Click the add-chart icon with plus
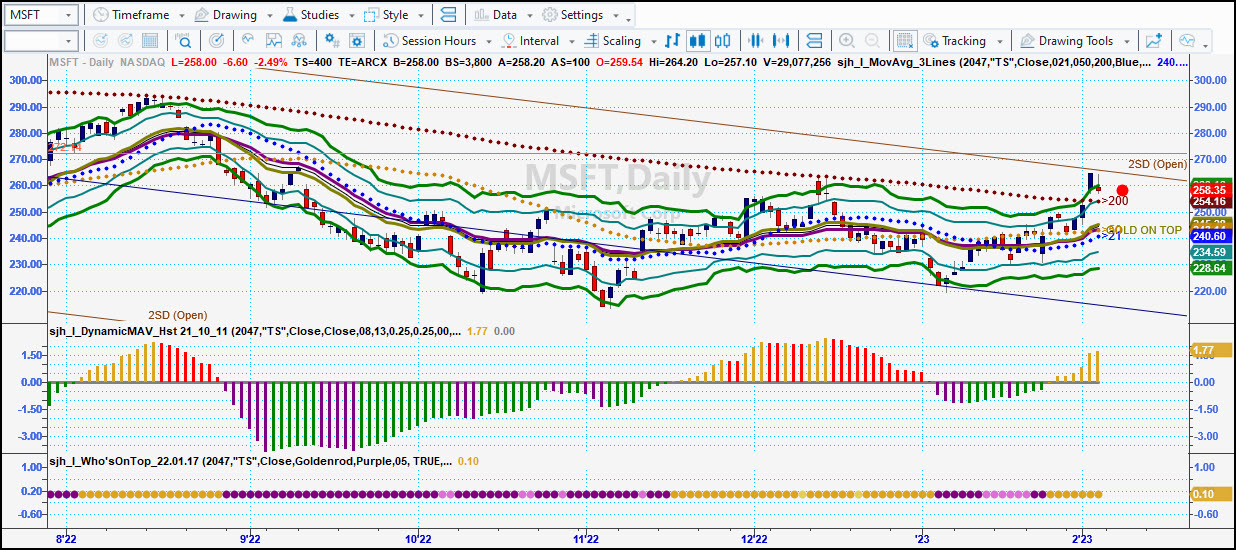Screen dimensions: 1236x550 tap(1154, 41)
